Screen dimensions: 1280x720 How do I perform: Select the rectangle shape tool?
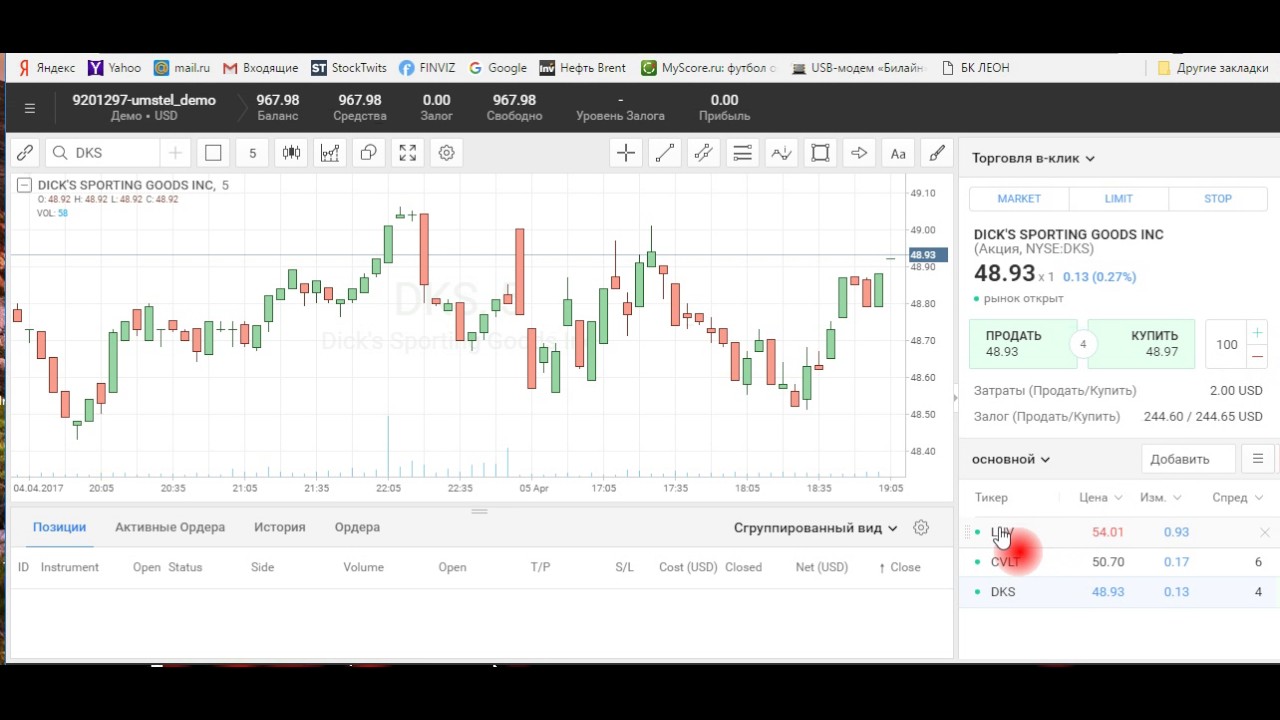pyautogui.click(x=820, y=153)
